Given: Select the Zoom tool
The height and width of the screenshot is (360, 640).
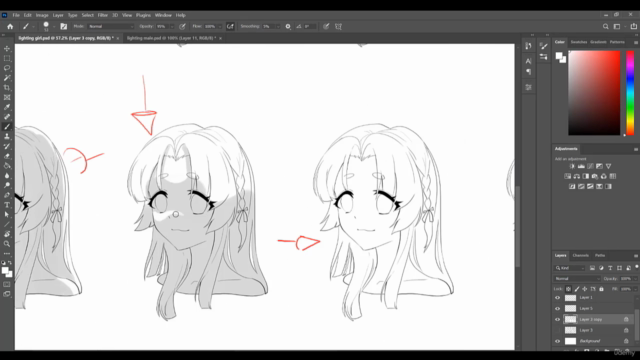Looking at the screenshot, I should tap(7, 244).
